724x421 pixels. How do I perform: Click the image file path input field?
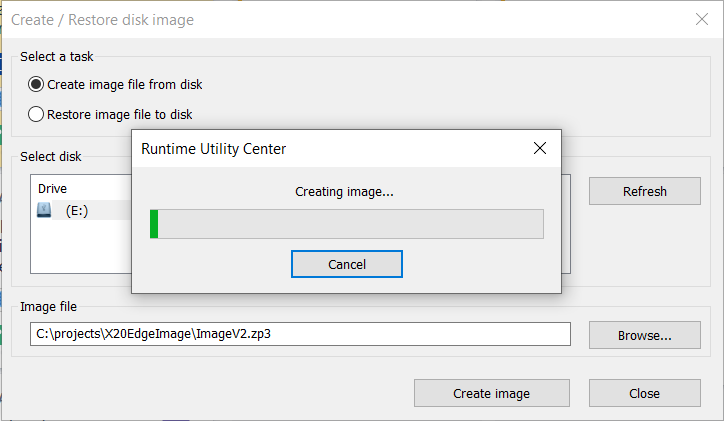click(x=300, y=334)
